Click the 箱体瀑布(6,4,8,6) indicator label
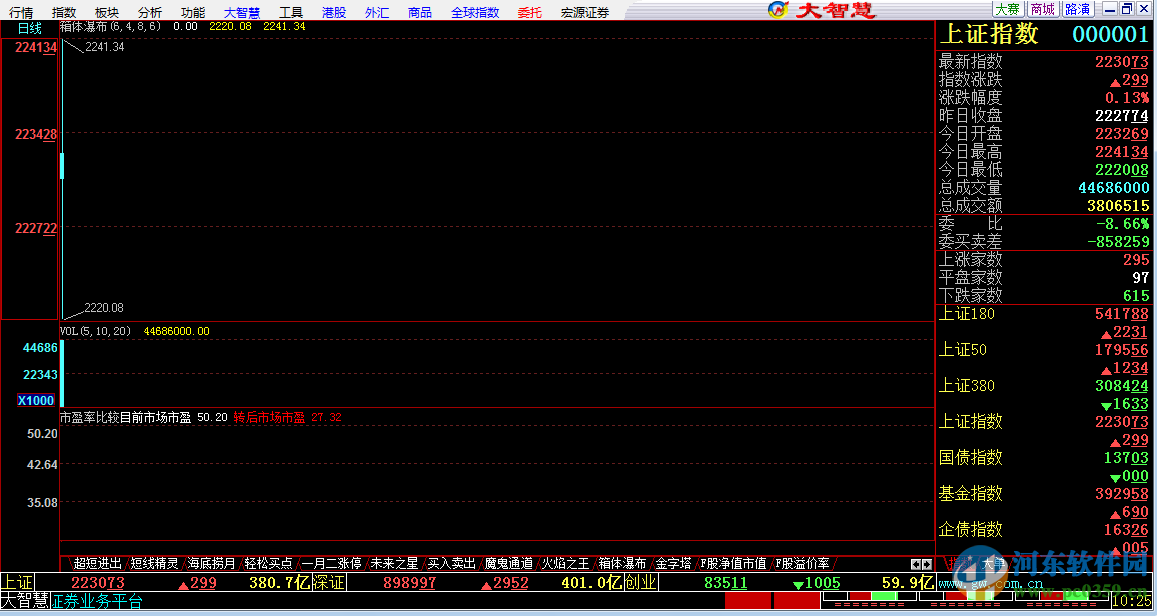 [111, 26]
